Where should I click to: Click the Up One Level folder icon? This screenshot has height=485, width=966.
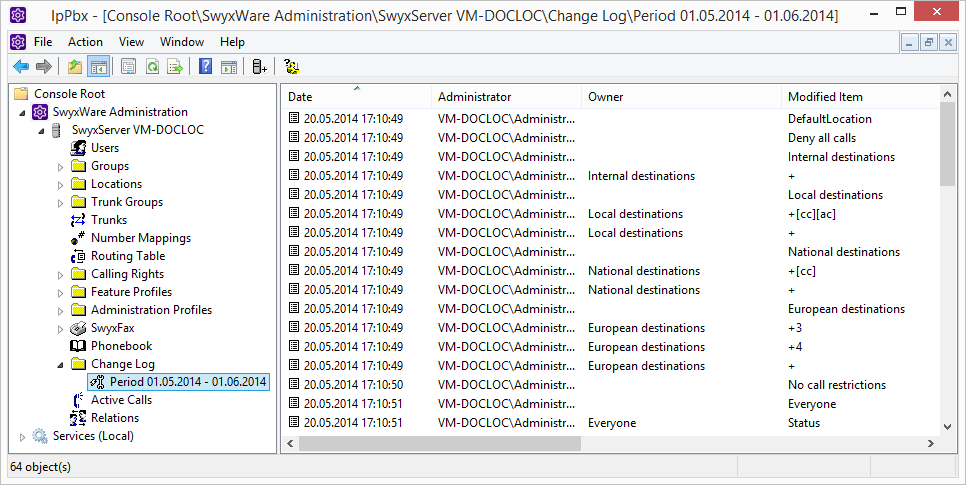75,67
